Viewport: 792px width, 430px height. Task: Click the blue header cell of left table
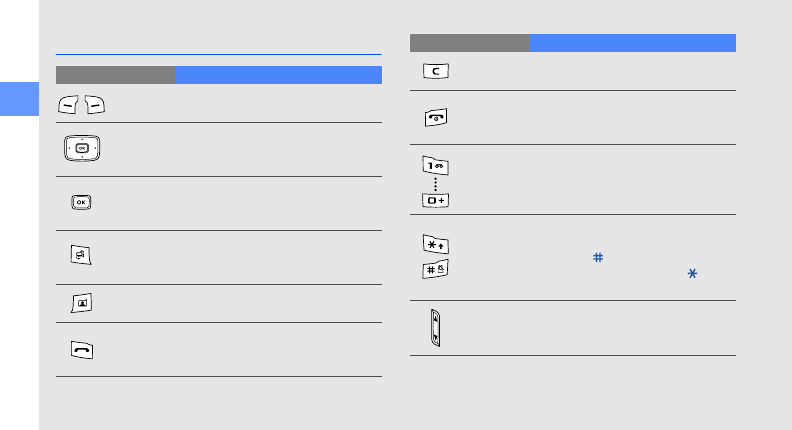click(x=278, y=75)
